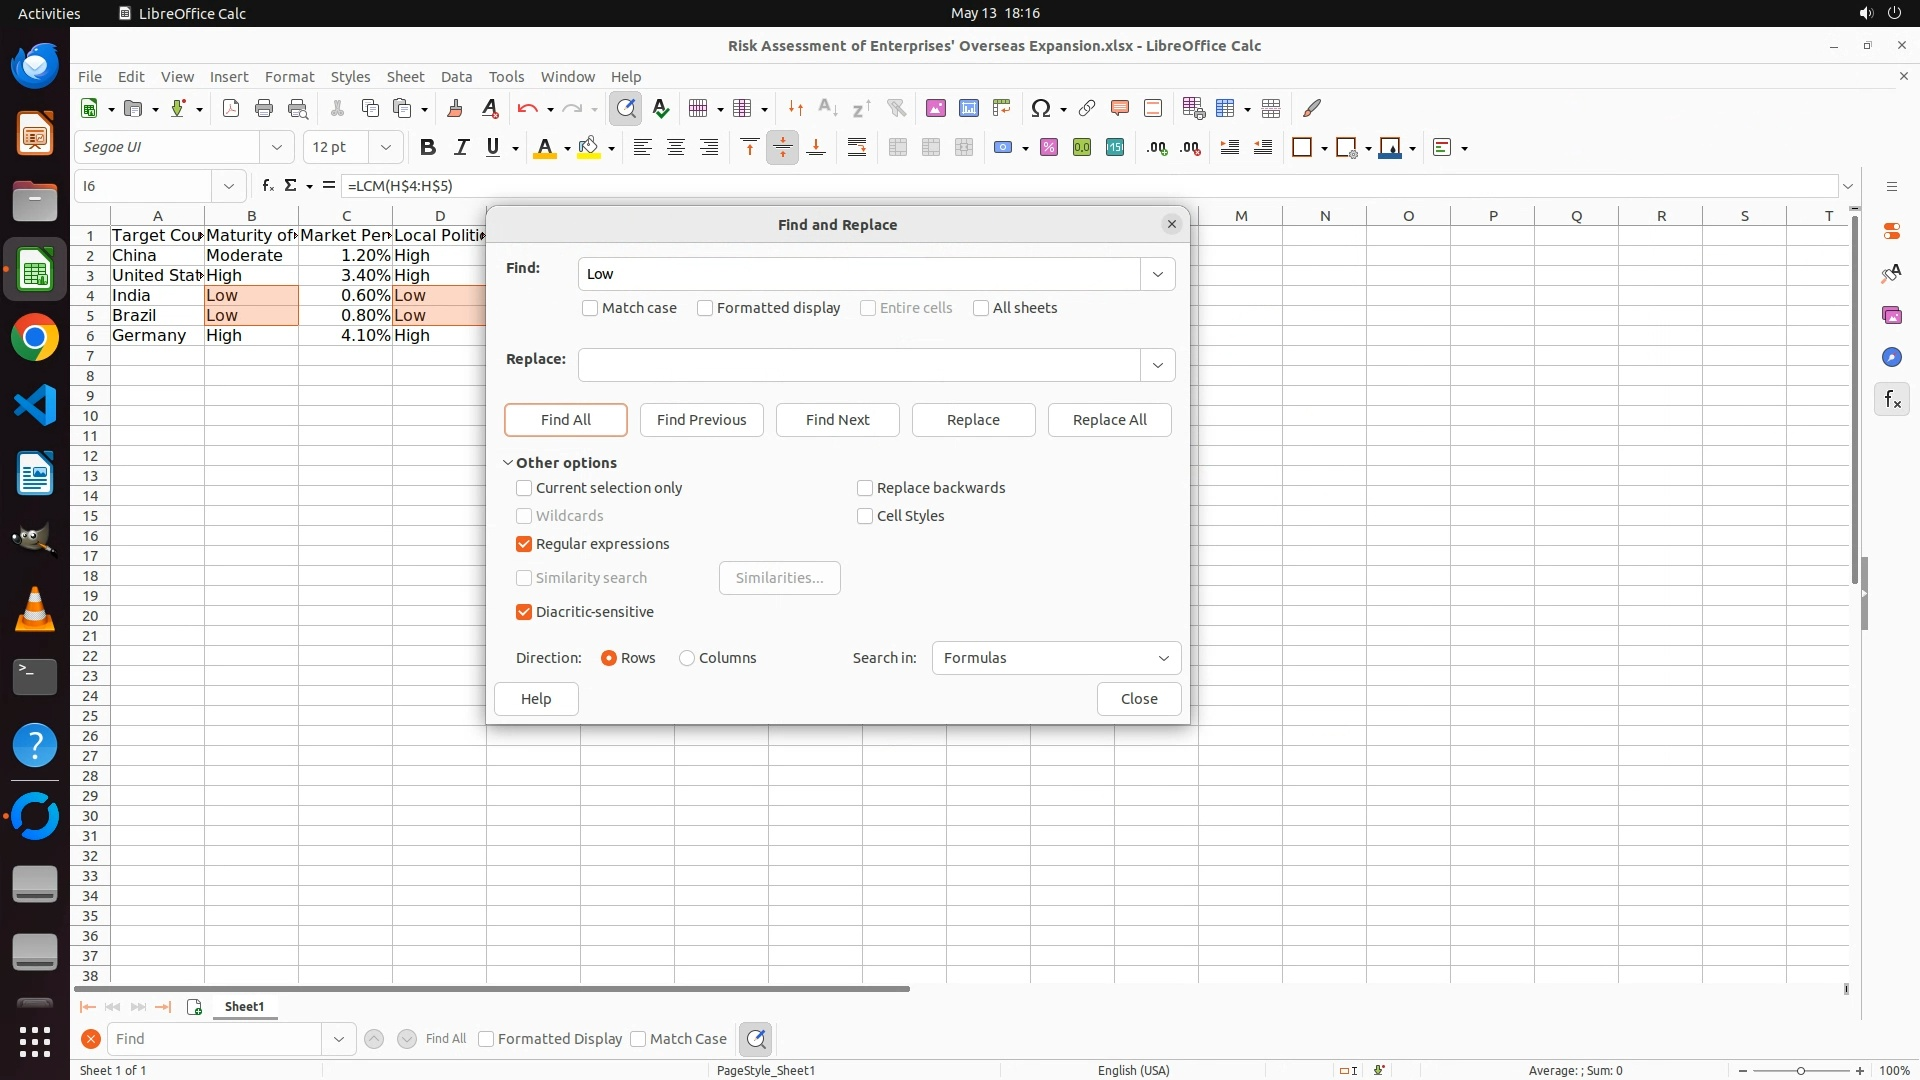Open the Styles menu

point(350,77)
